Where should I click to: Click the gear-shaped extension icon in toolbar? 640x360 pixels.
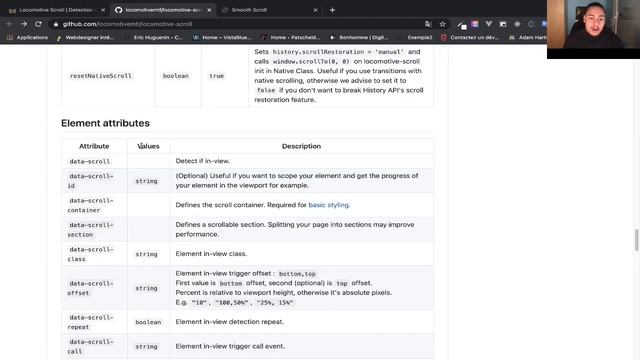coord(517,24)
